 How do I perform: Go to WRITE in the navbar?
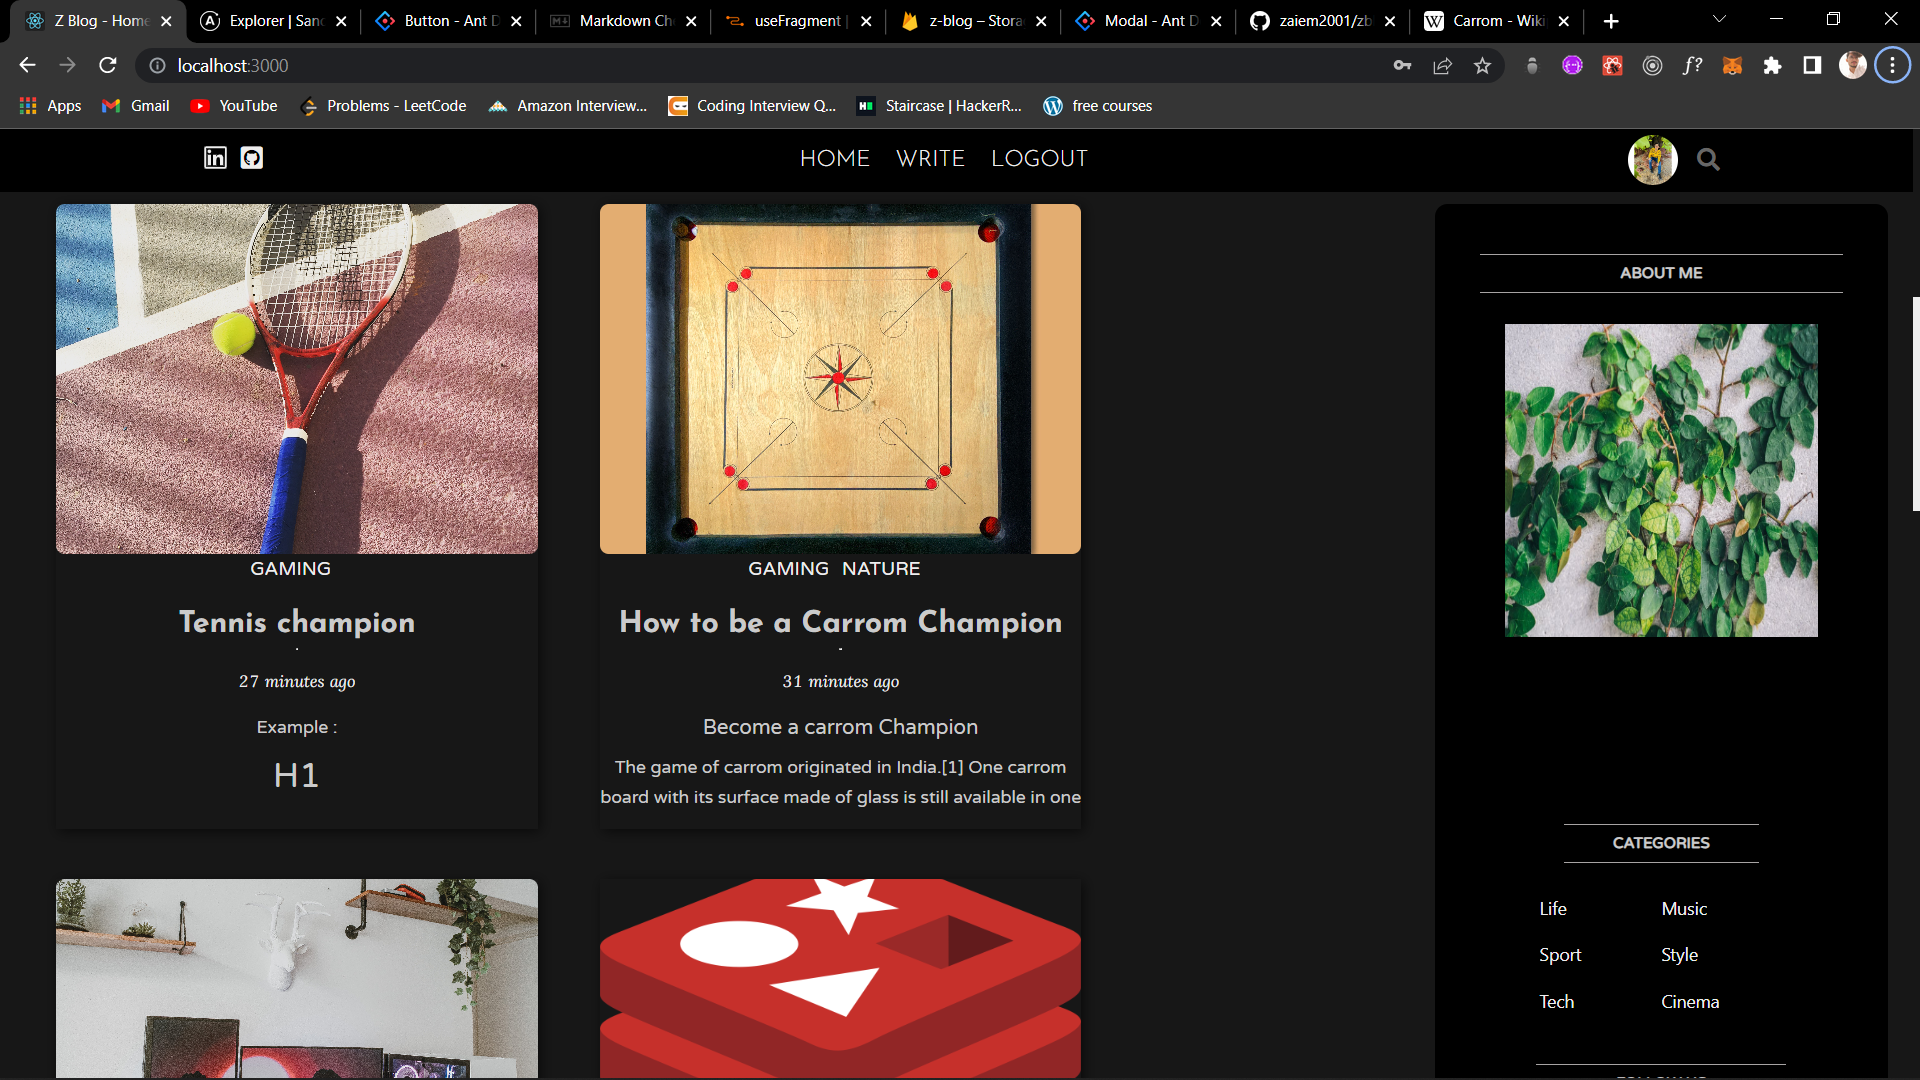tap(930, 159)
